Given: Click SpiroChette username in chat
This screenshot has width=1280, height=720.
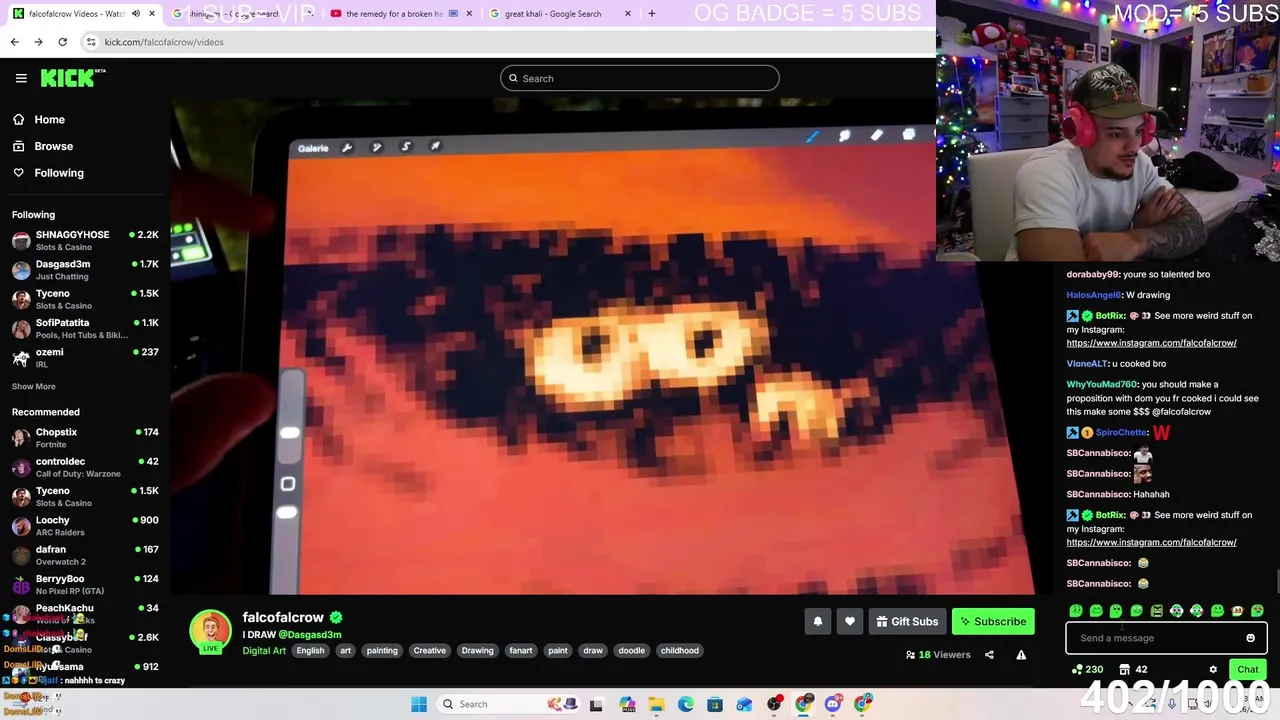Looking at the screenshot, I should [x=1121, y=432].
